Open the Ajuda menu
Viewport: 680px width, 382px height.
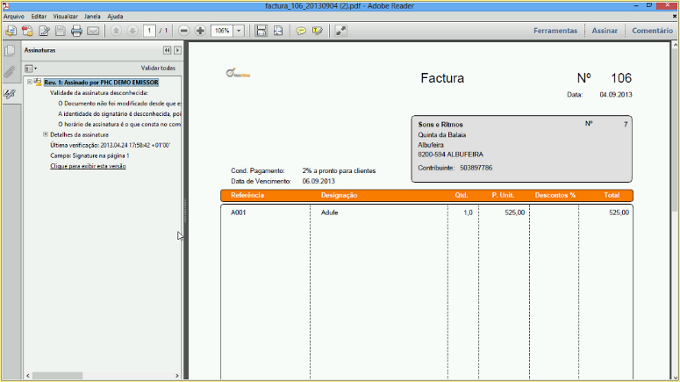(115, 16)
